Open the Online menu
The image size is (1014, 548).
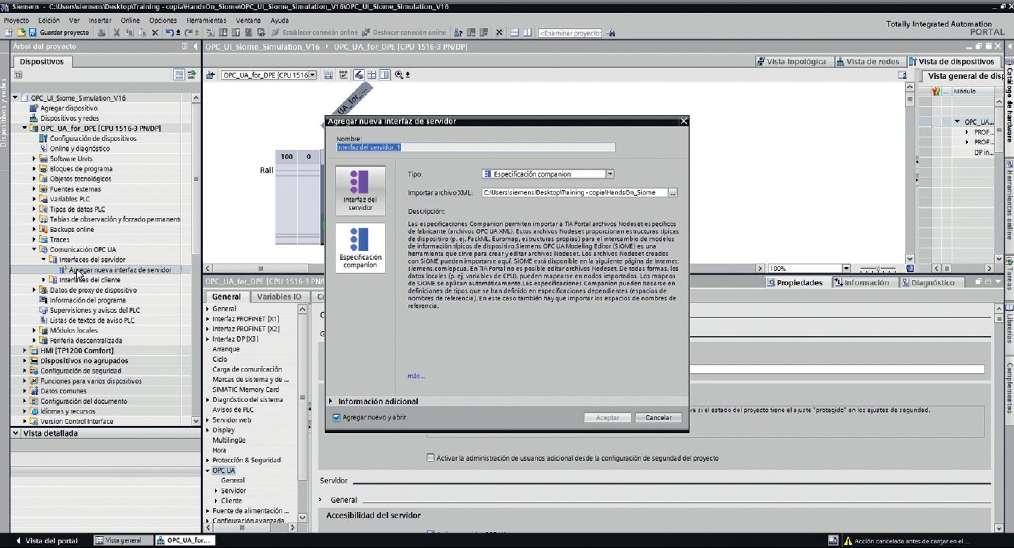click(x=130, y=20)
